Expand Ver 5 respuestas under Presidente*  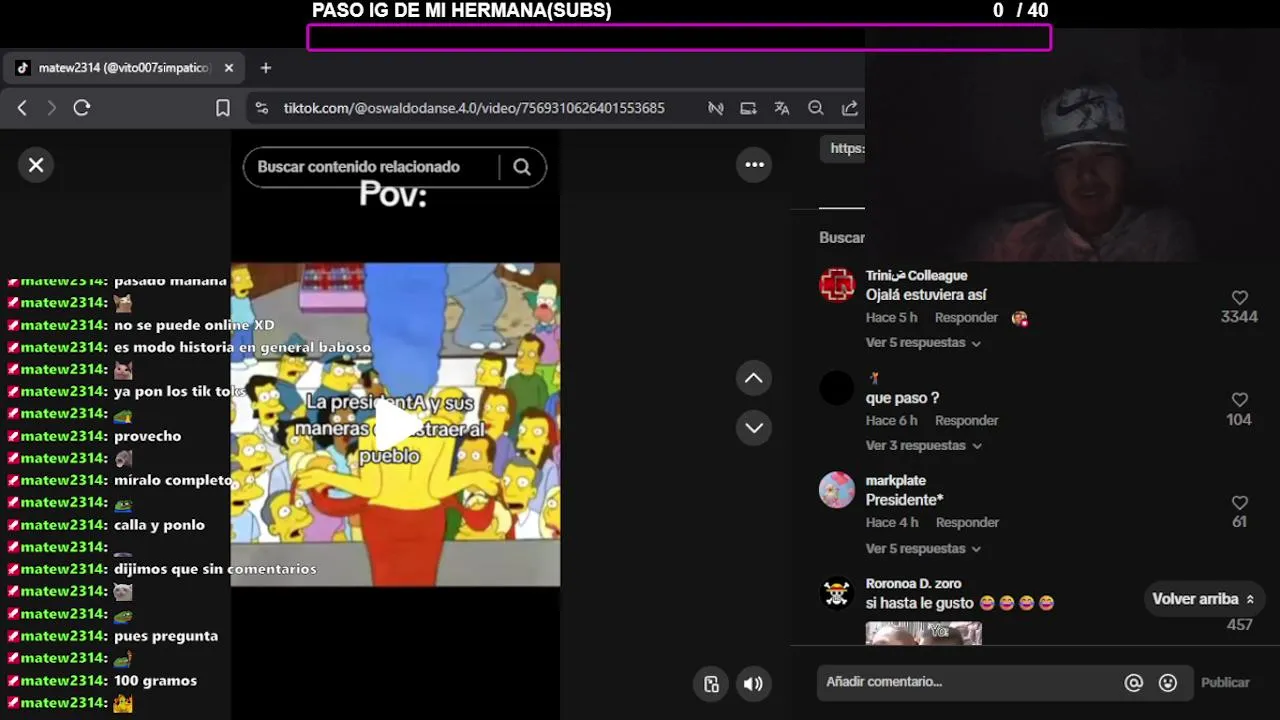click(923, 549)
